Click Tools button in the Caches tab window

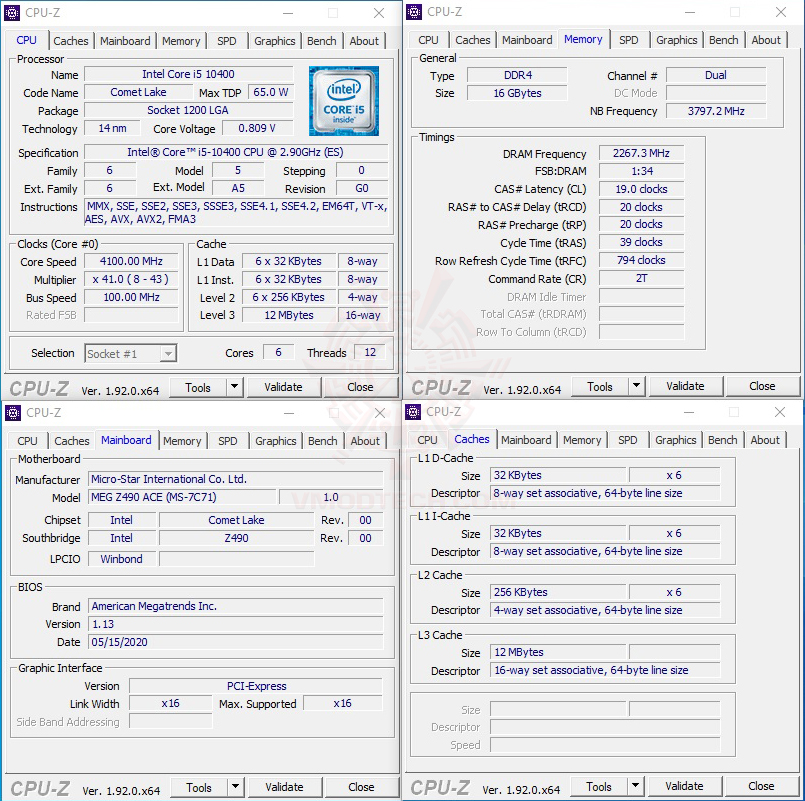(x=599, y=786)
